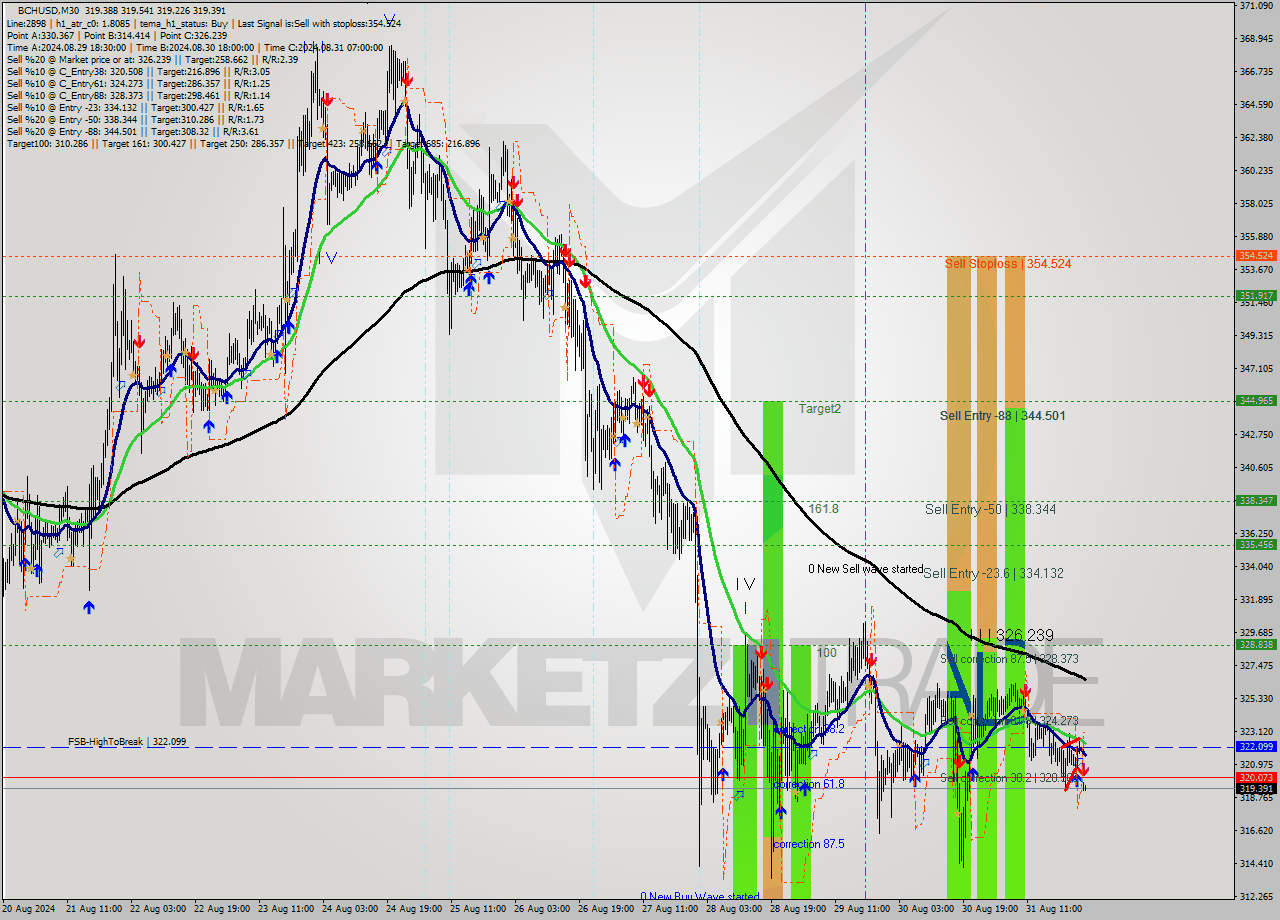
Task: Click the 'Sell Entry -23.6 | 334.132' label
Action: tap(993, 574)
